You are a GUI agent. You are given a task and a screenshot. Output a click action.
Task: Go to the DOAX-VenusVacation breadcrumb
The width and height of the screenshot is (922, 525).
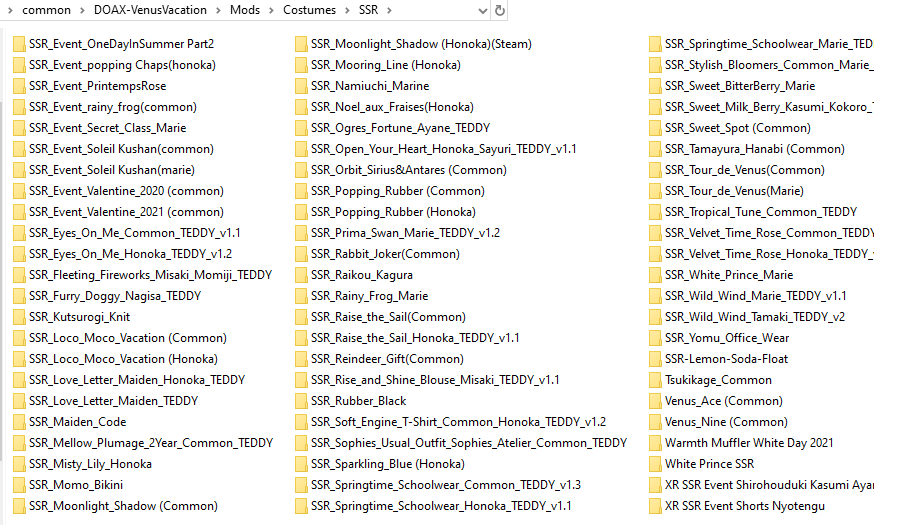click(151, 10)
